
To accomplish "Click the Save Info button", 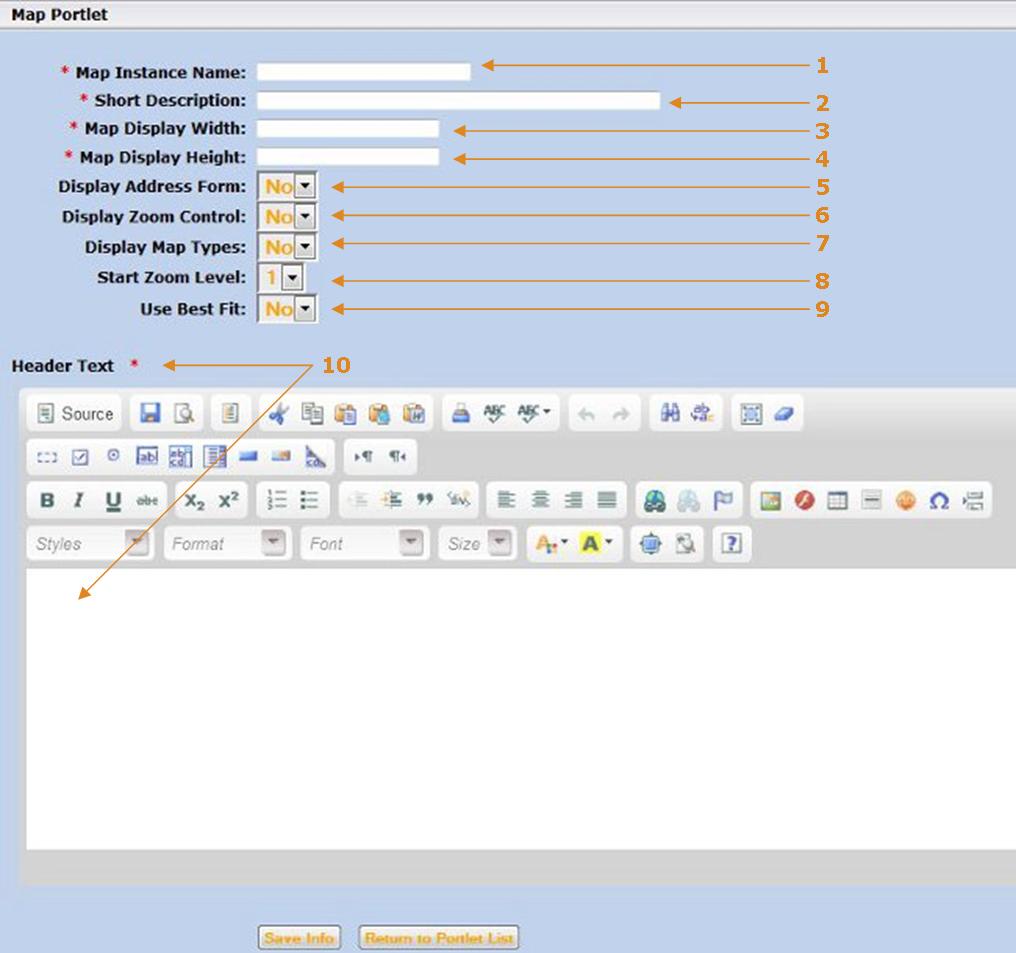I will [x=299, y=938].
